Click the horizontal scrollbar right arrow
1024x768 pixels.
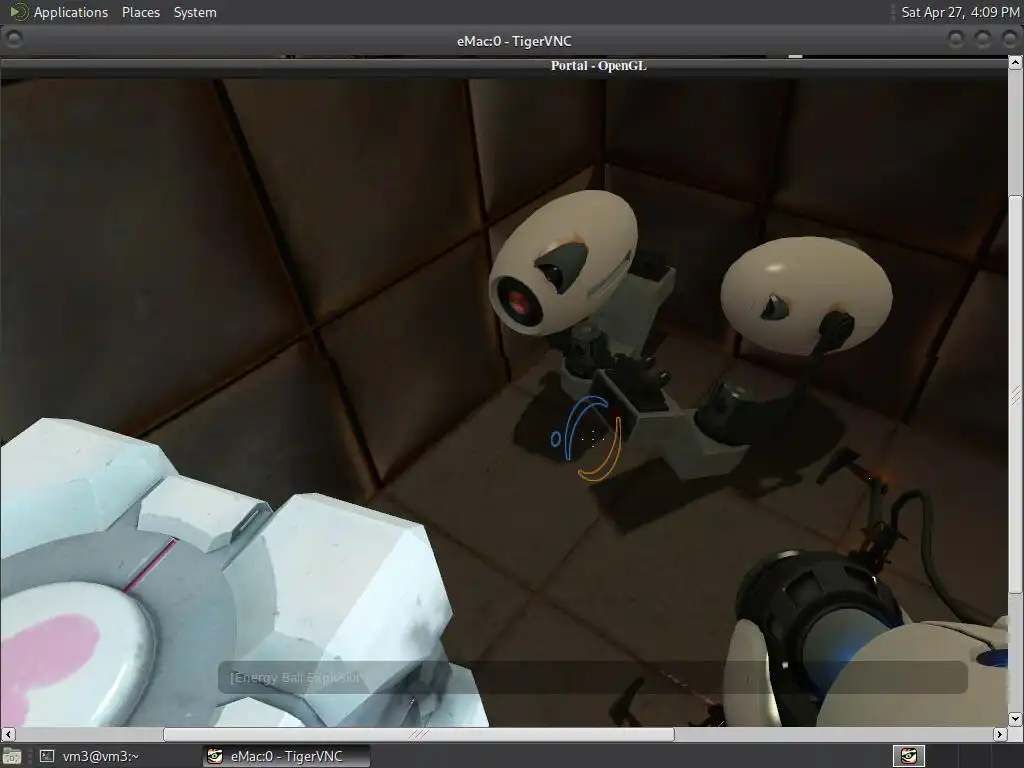(x=1000, y=734)
